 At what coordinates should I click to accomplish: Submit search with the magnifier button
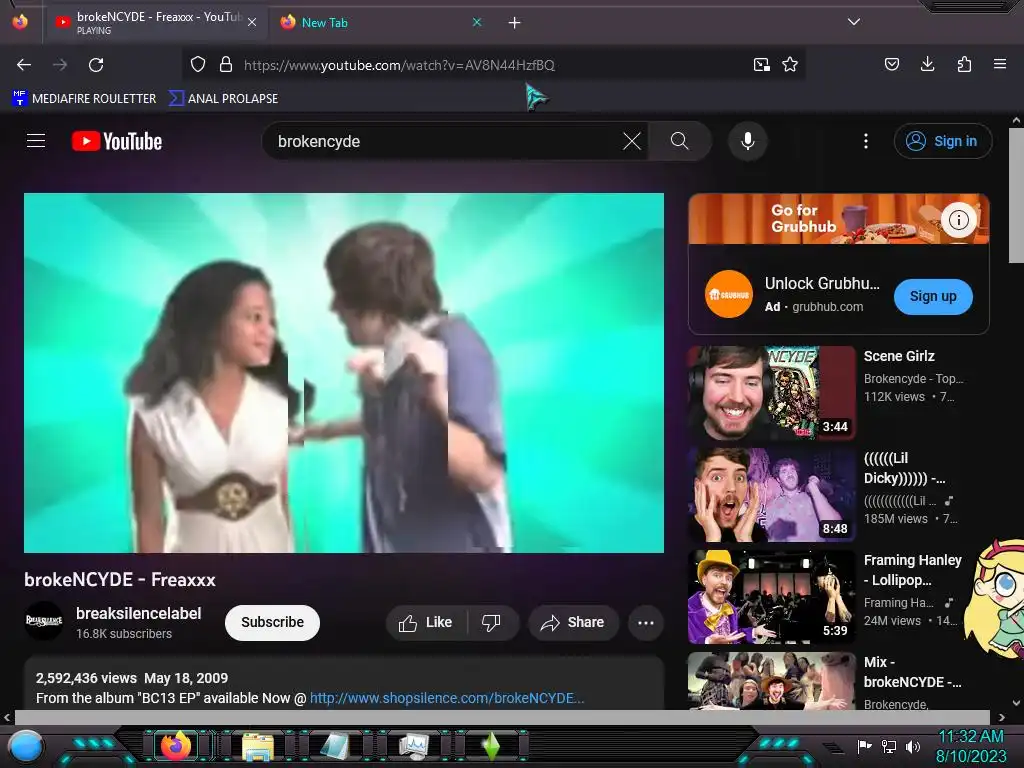679,141
